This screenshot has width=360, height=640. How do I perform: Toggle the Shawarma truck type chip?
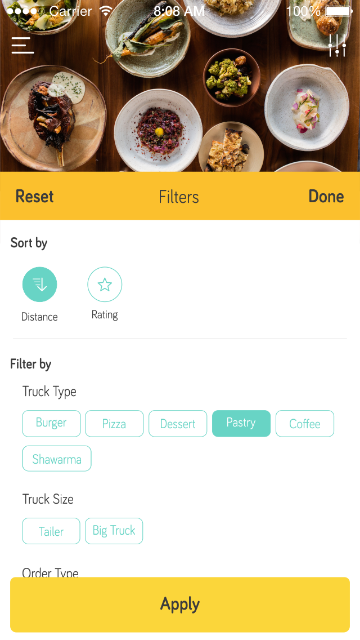coord(57,458)
